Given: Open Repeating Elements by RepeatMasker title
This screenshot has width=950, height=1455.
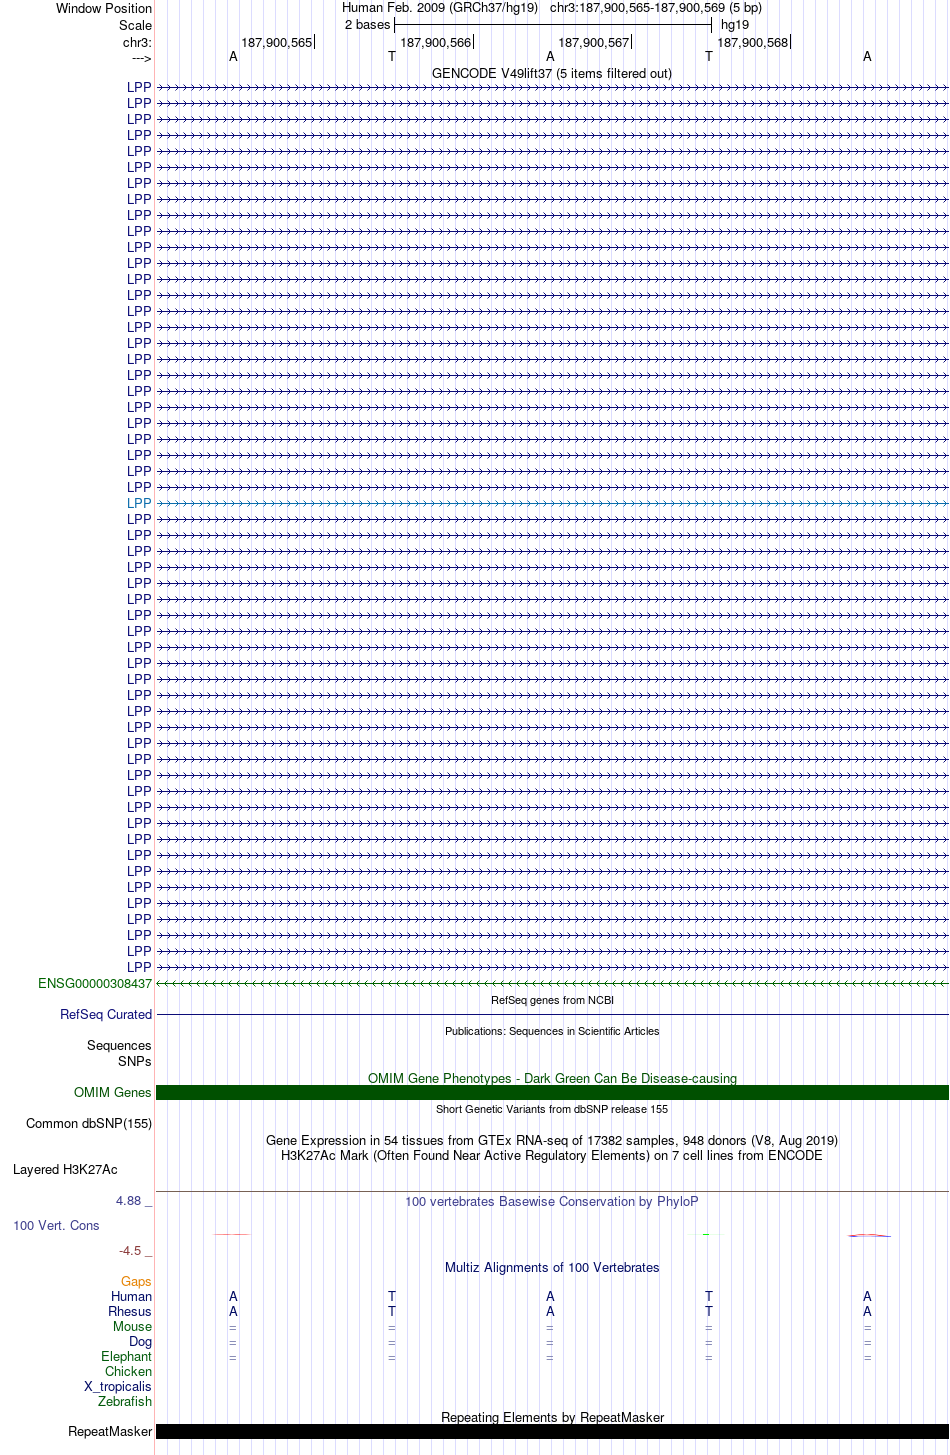Looking at the screenshot, I should point(552,1417).
